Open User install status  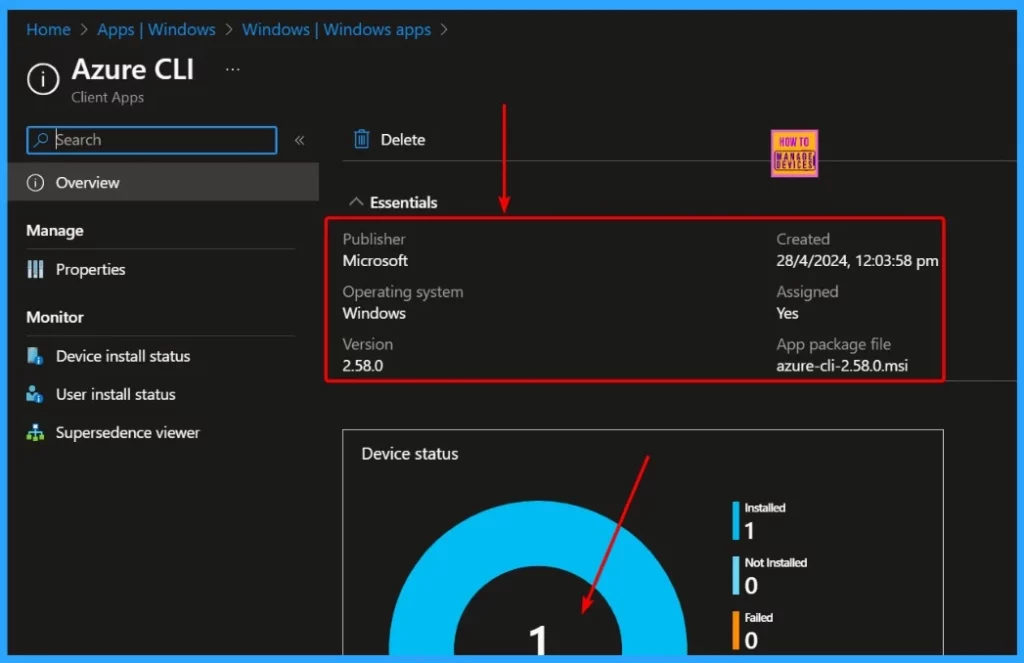click(x=116, y=395)
